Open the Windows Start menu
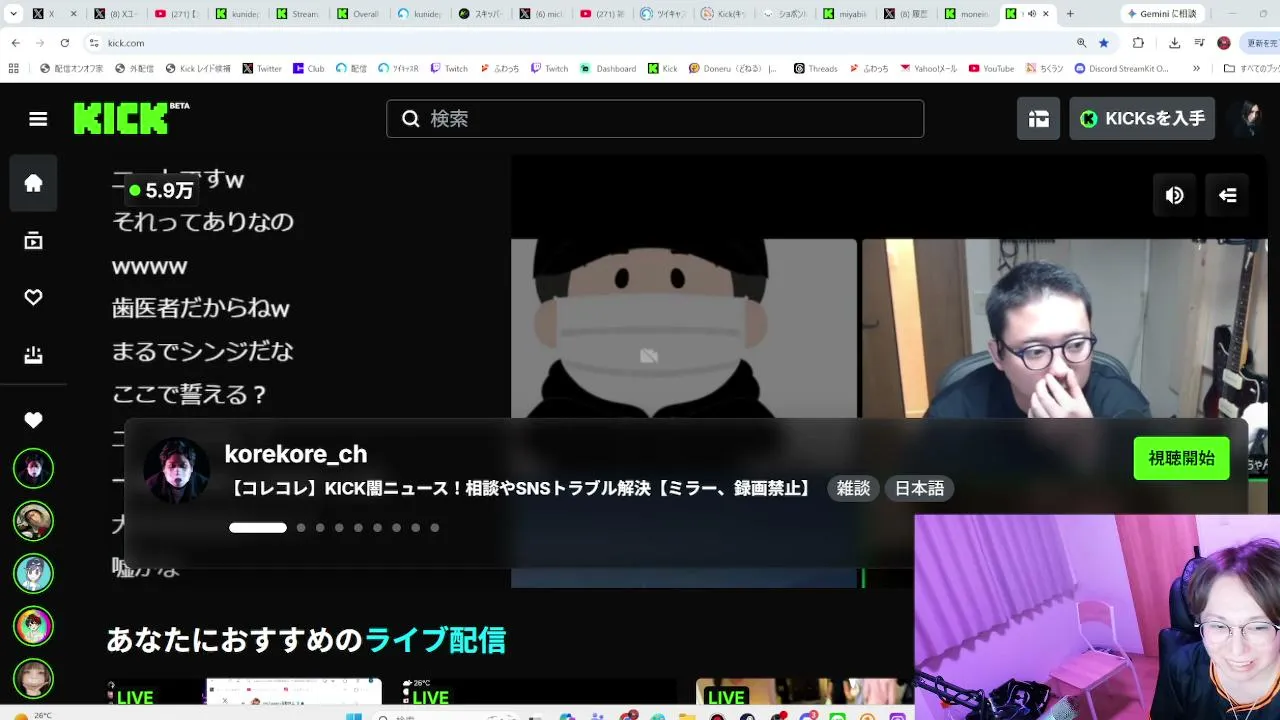Viewport: 1280px width, 720px height. click(x=354, y=716)
